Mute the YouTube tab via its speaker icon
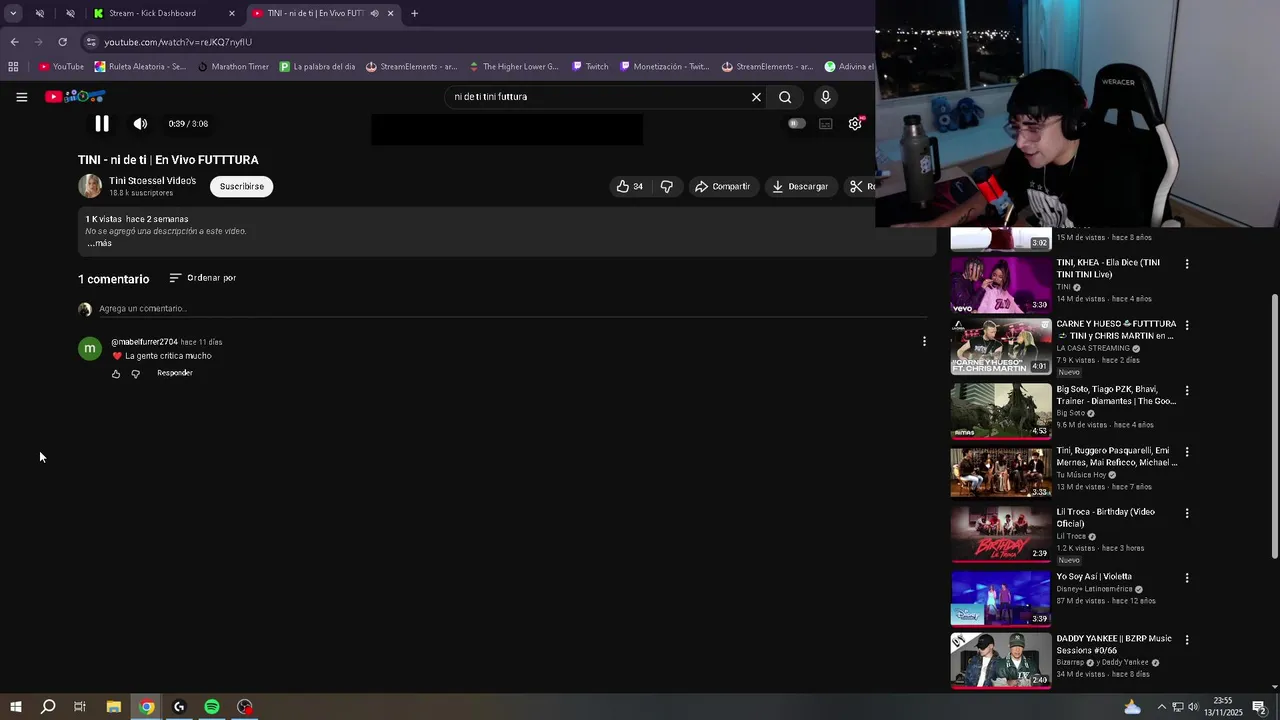 click(374, 13)
